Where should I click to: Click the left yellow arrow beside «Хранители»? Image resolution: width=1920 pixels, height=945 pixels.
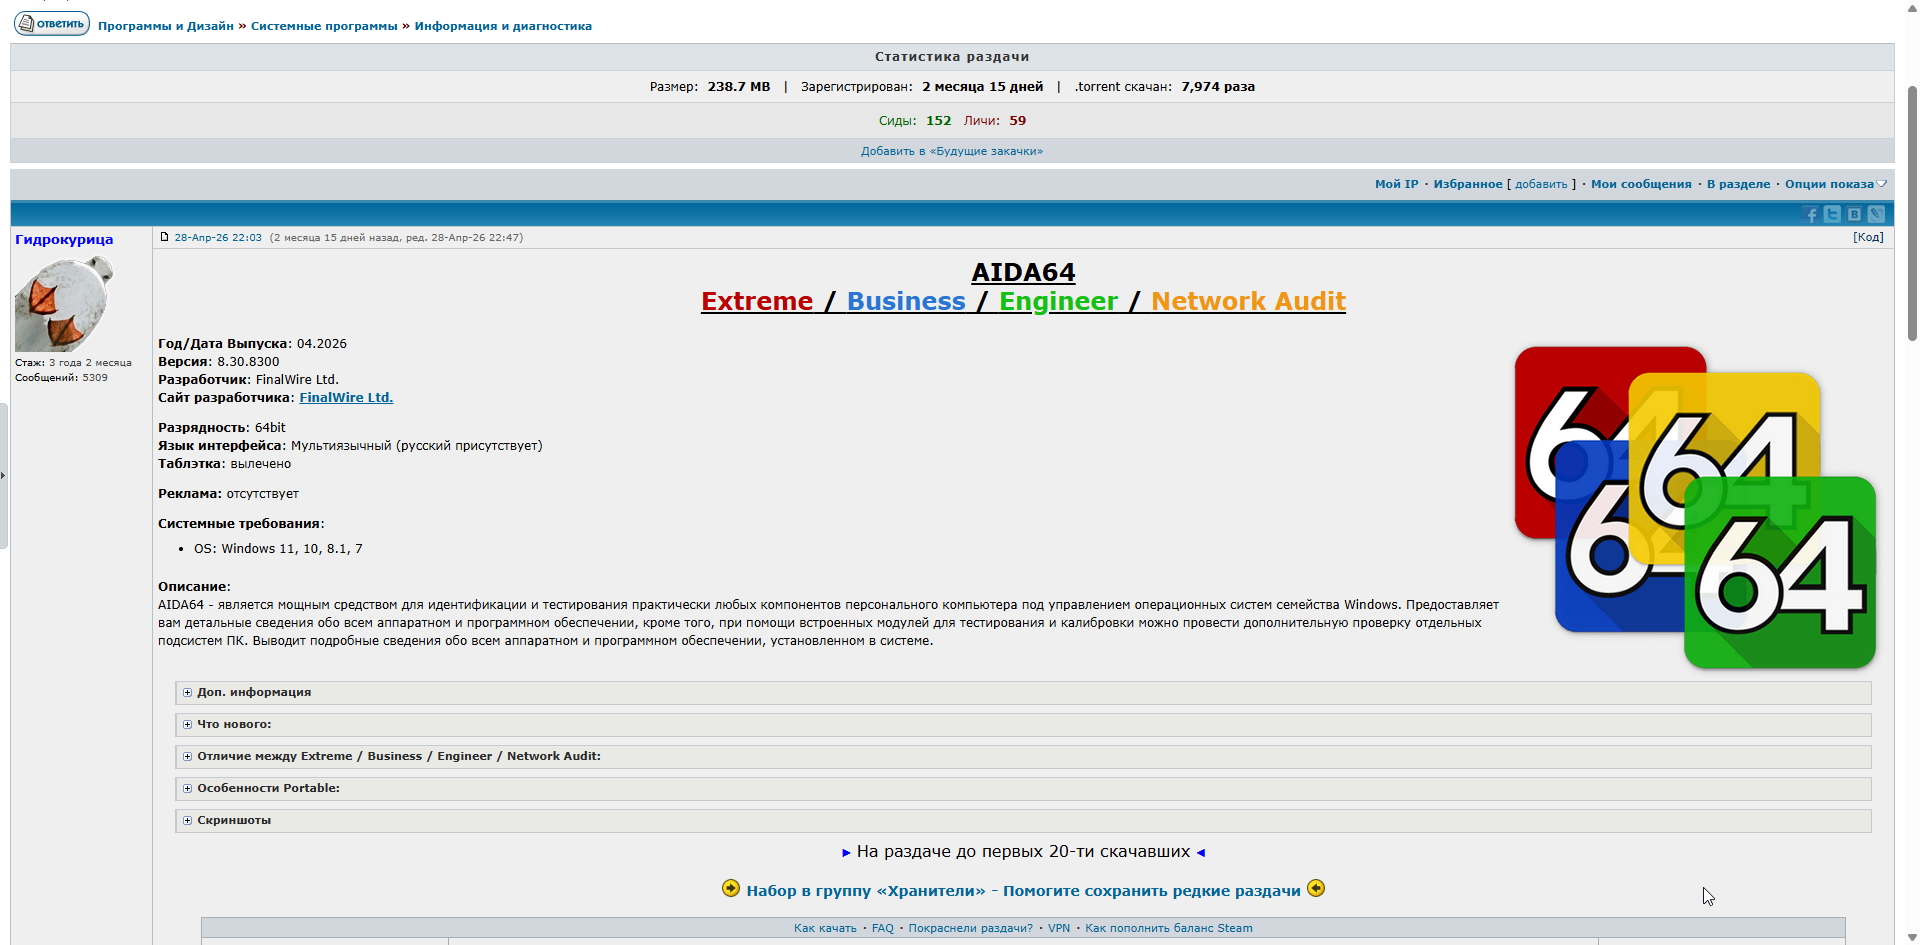[x=731, y=888]
